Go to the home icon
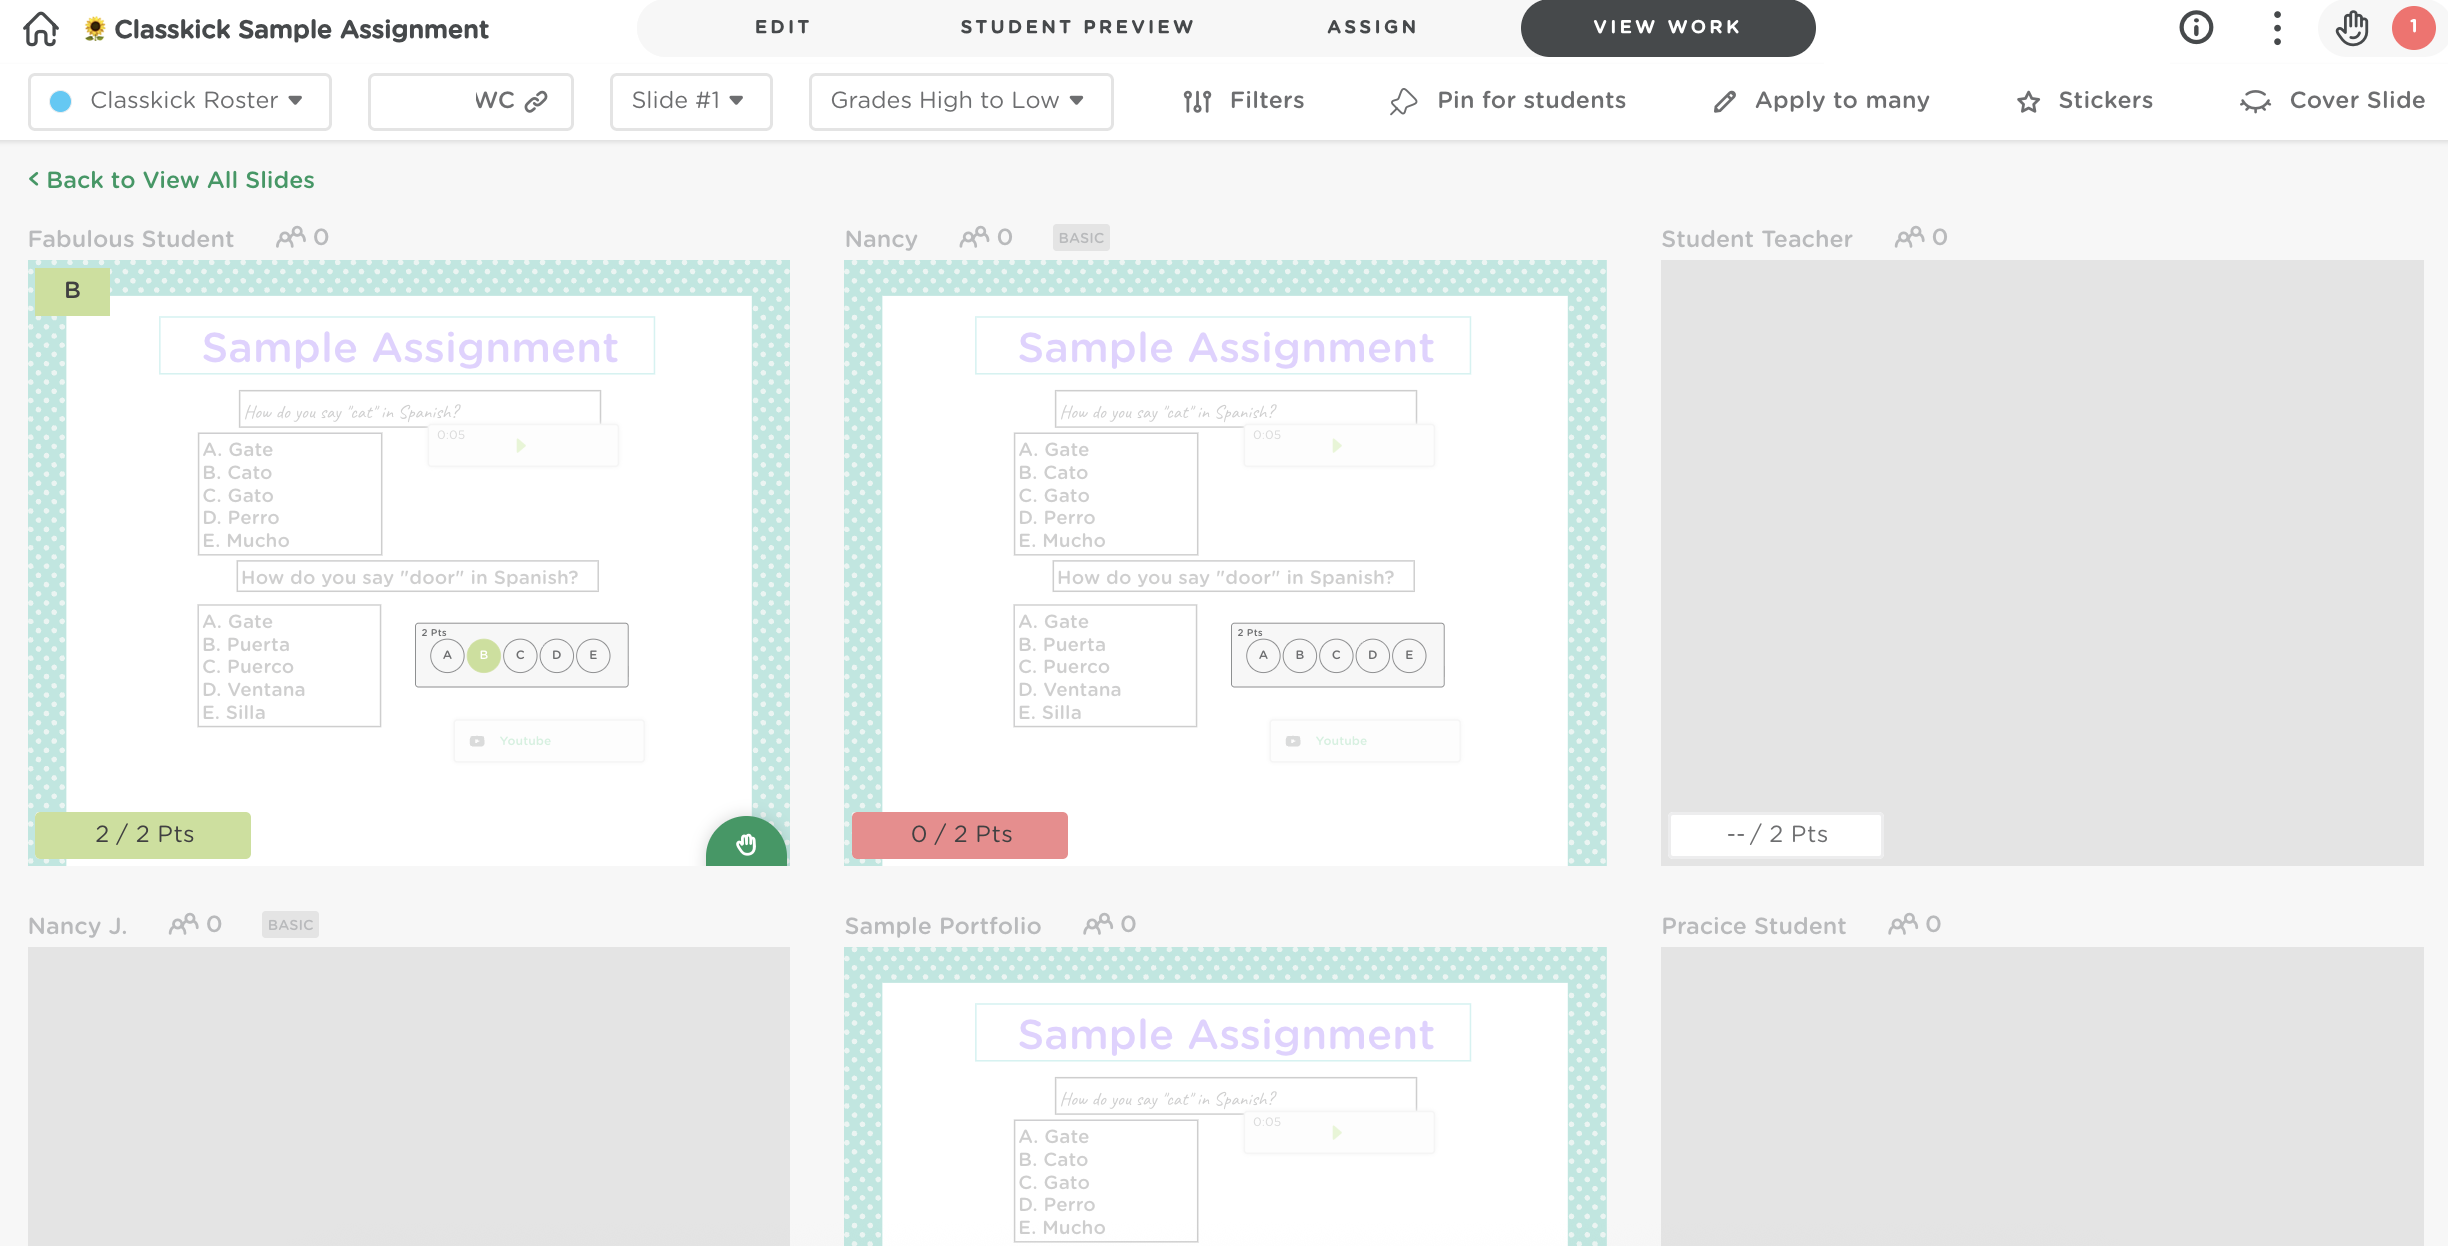 tap(41, 29)
